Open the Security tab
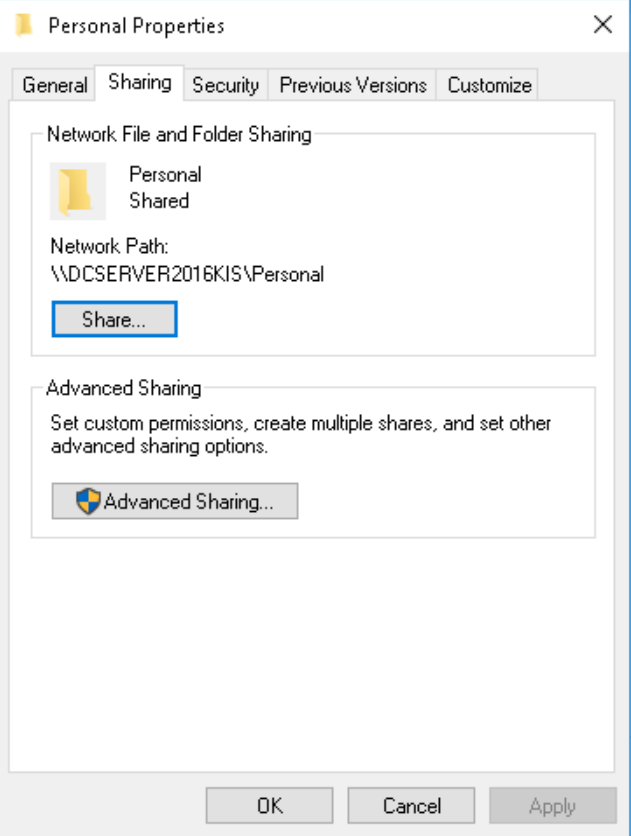This screenshot has height=836, width=631. coord(225,85)
